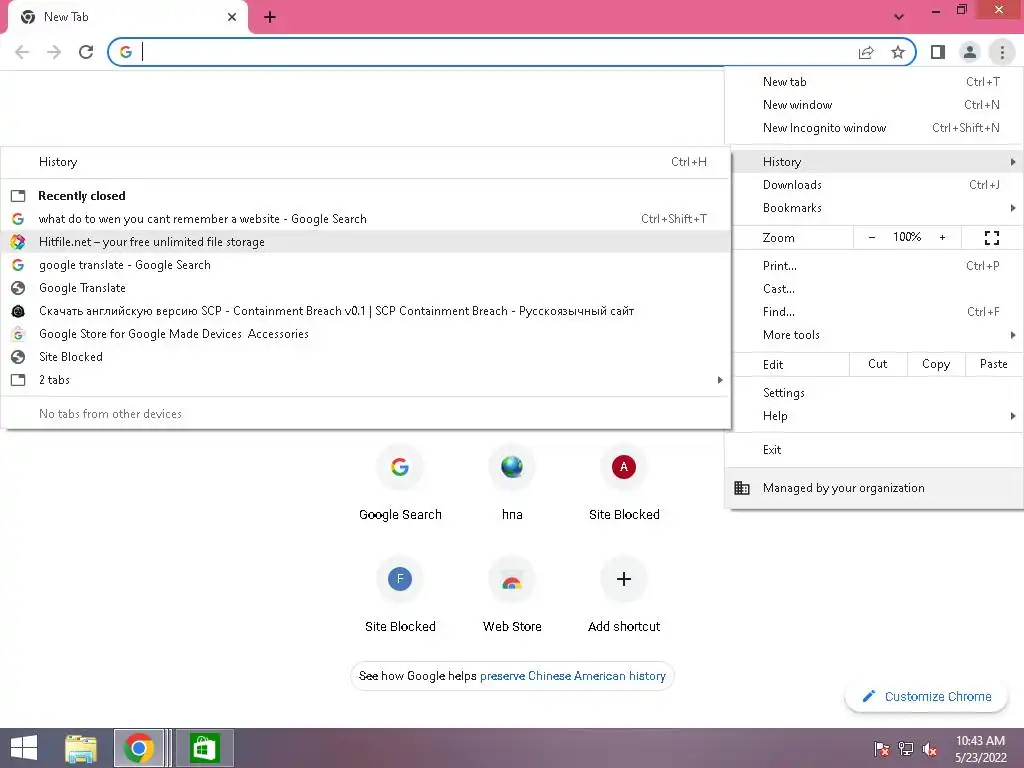The width and height of the screenshot is (1024, 768).
Task: Select New window menu item
Action: tap(874, 104)
